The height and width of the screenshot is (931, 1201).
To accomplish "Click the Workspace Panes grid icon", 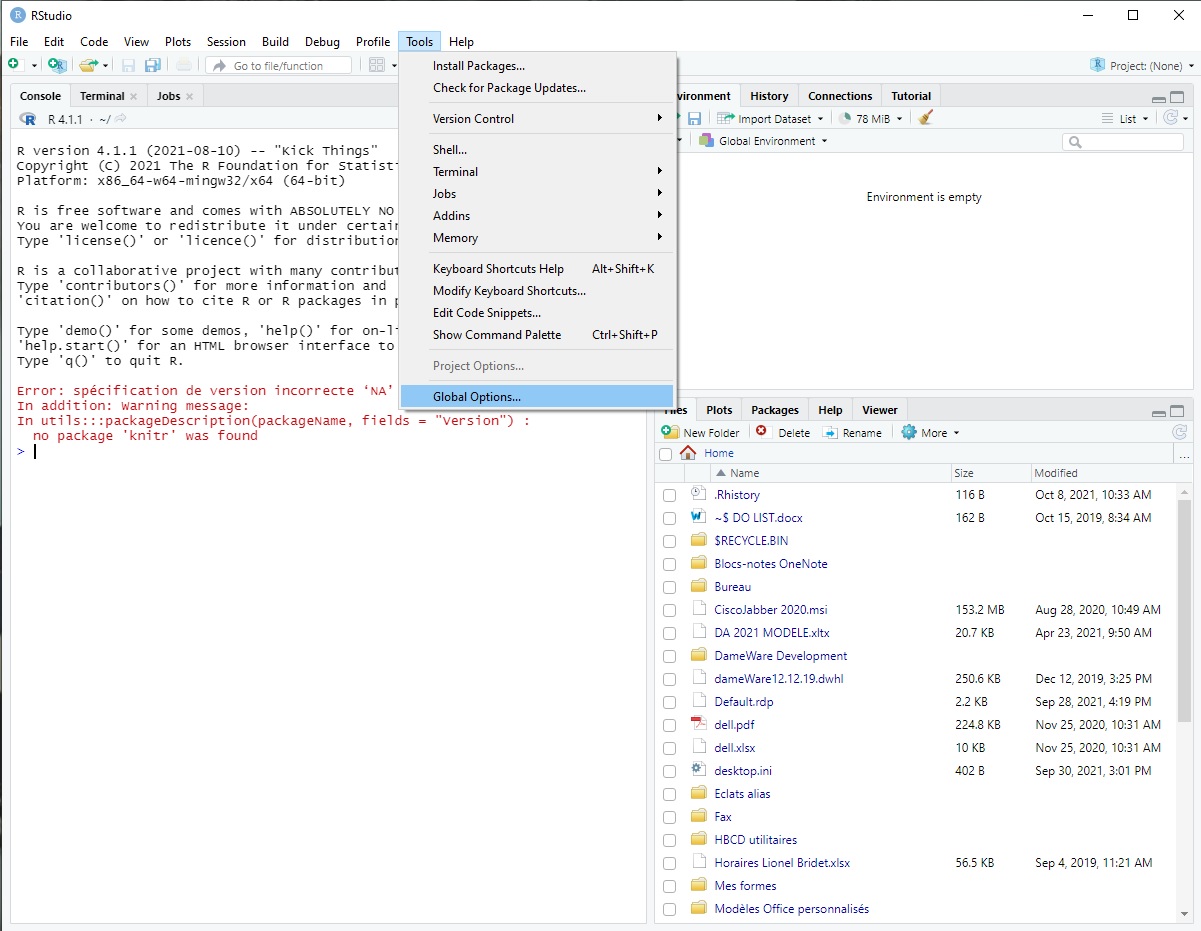I will tap(377, 65).
